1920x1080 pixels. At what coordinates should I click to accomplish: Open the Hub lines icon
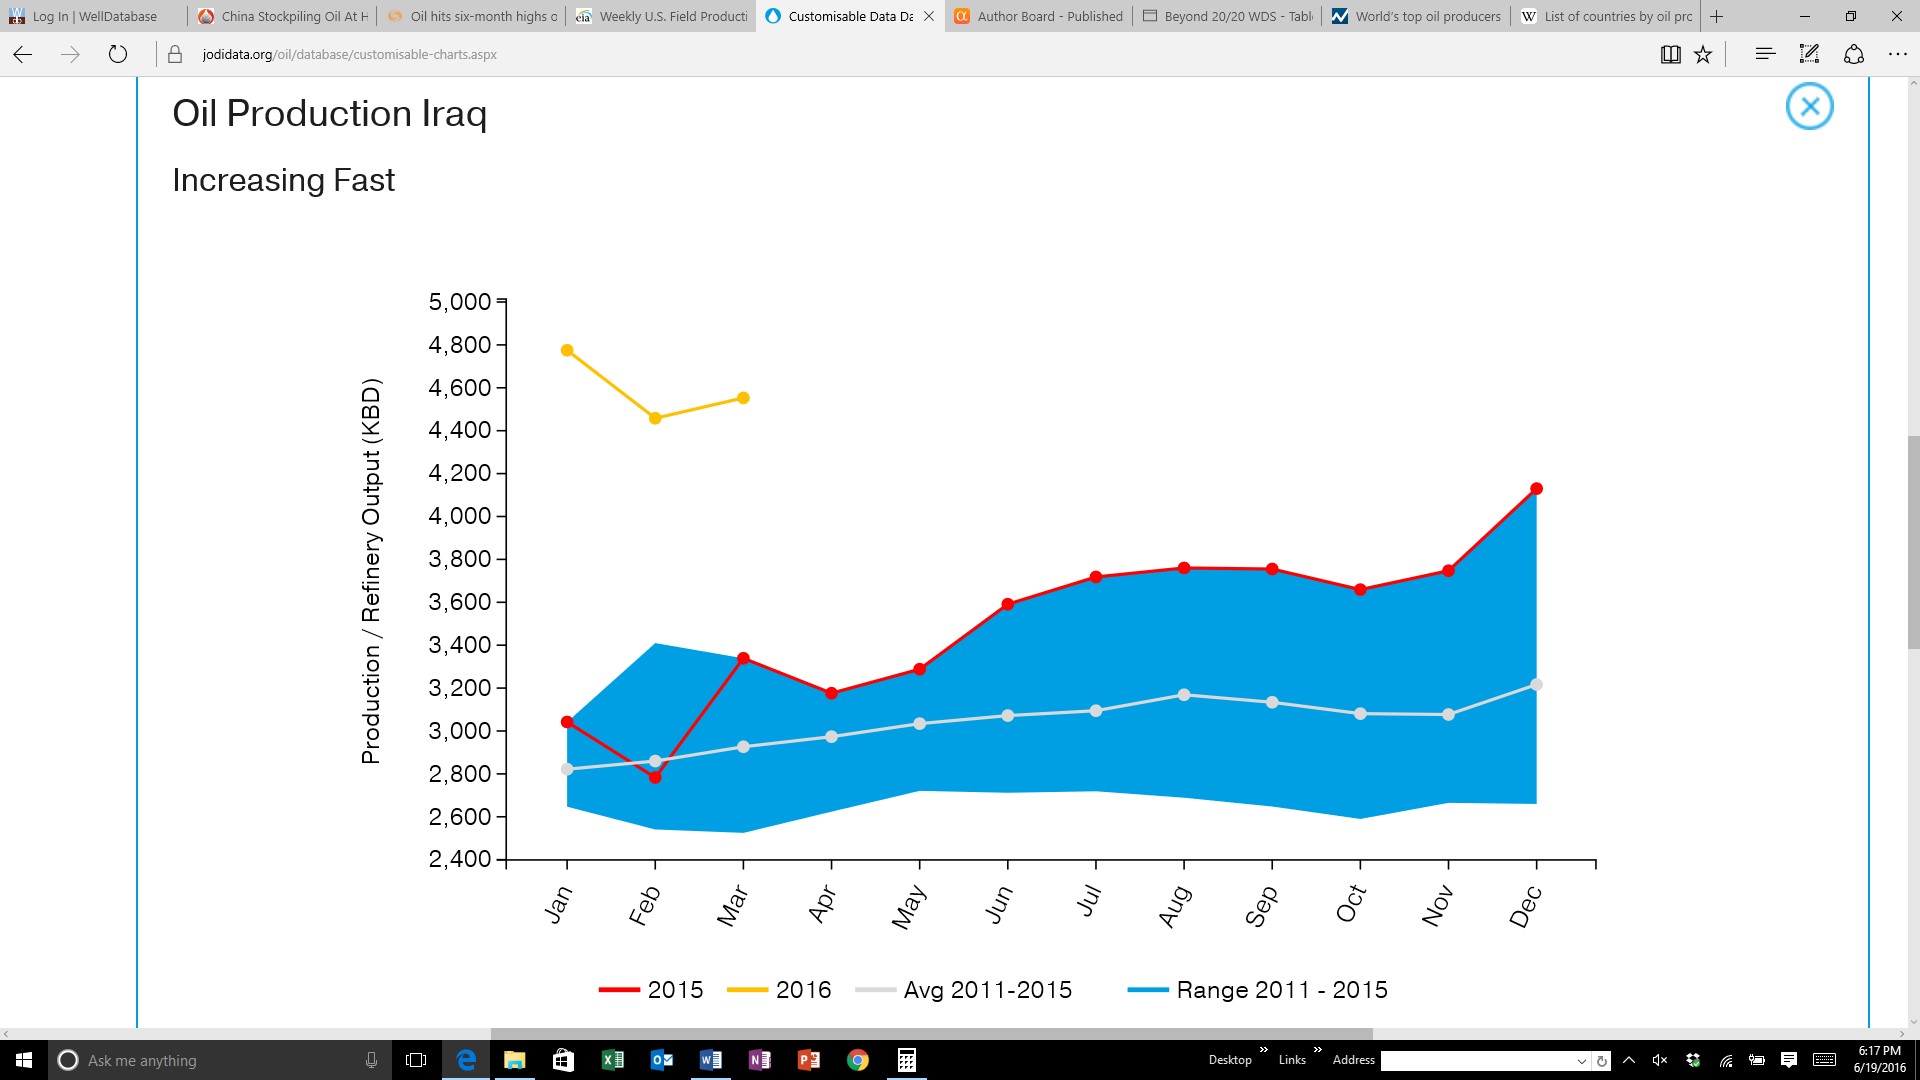tap(1765, 54)
